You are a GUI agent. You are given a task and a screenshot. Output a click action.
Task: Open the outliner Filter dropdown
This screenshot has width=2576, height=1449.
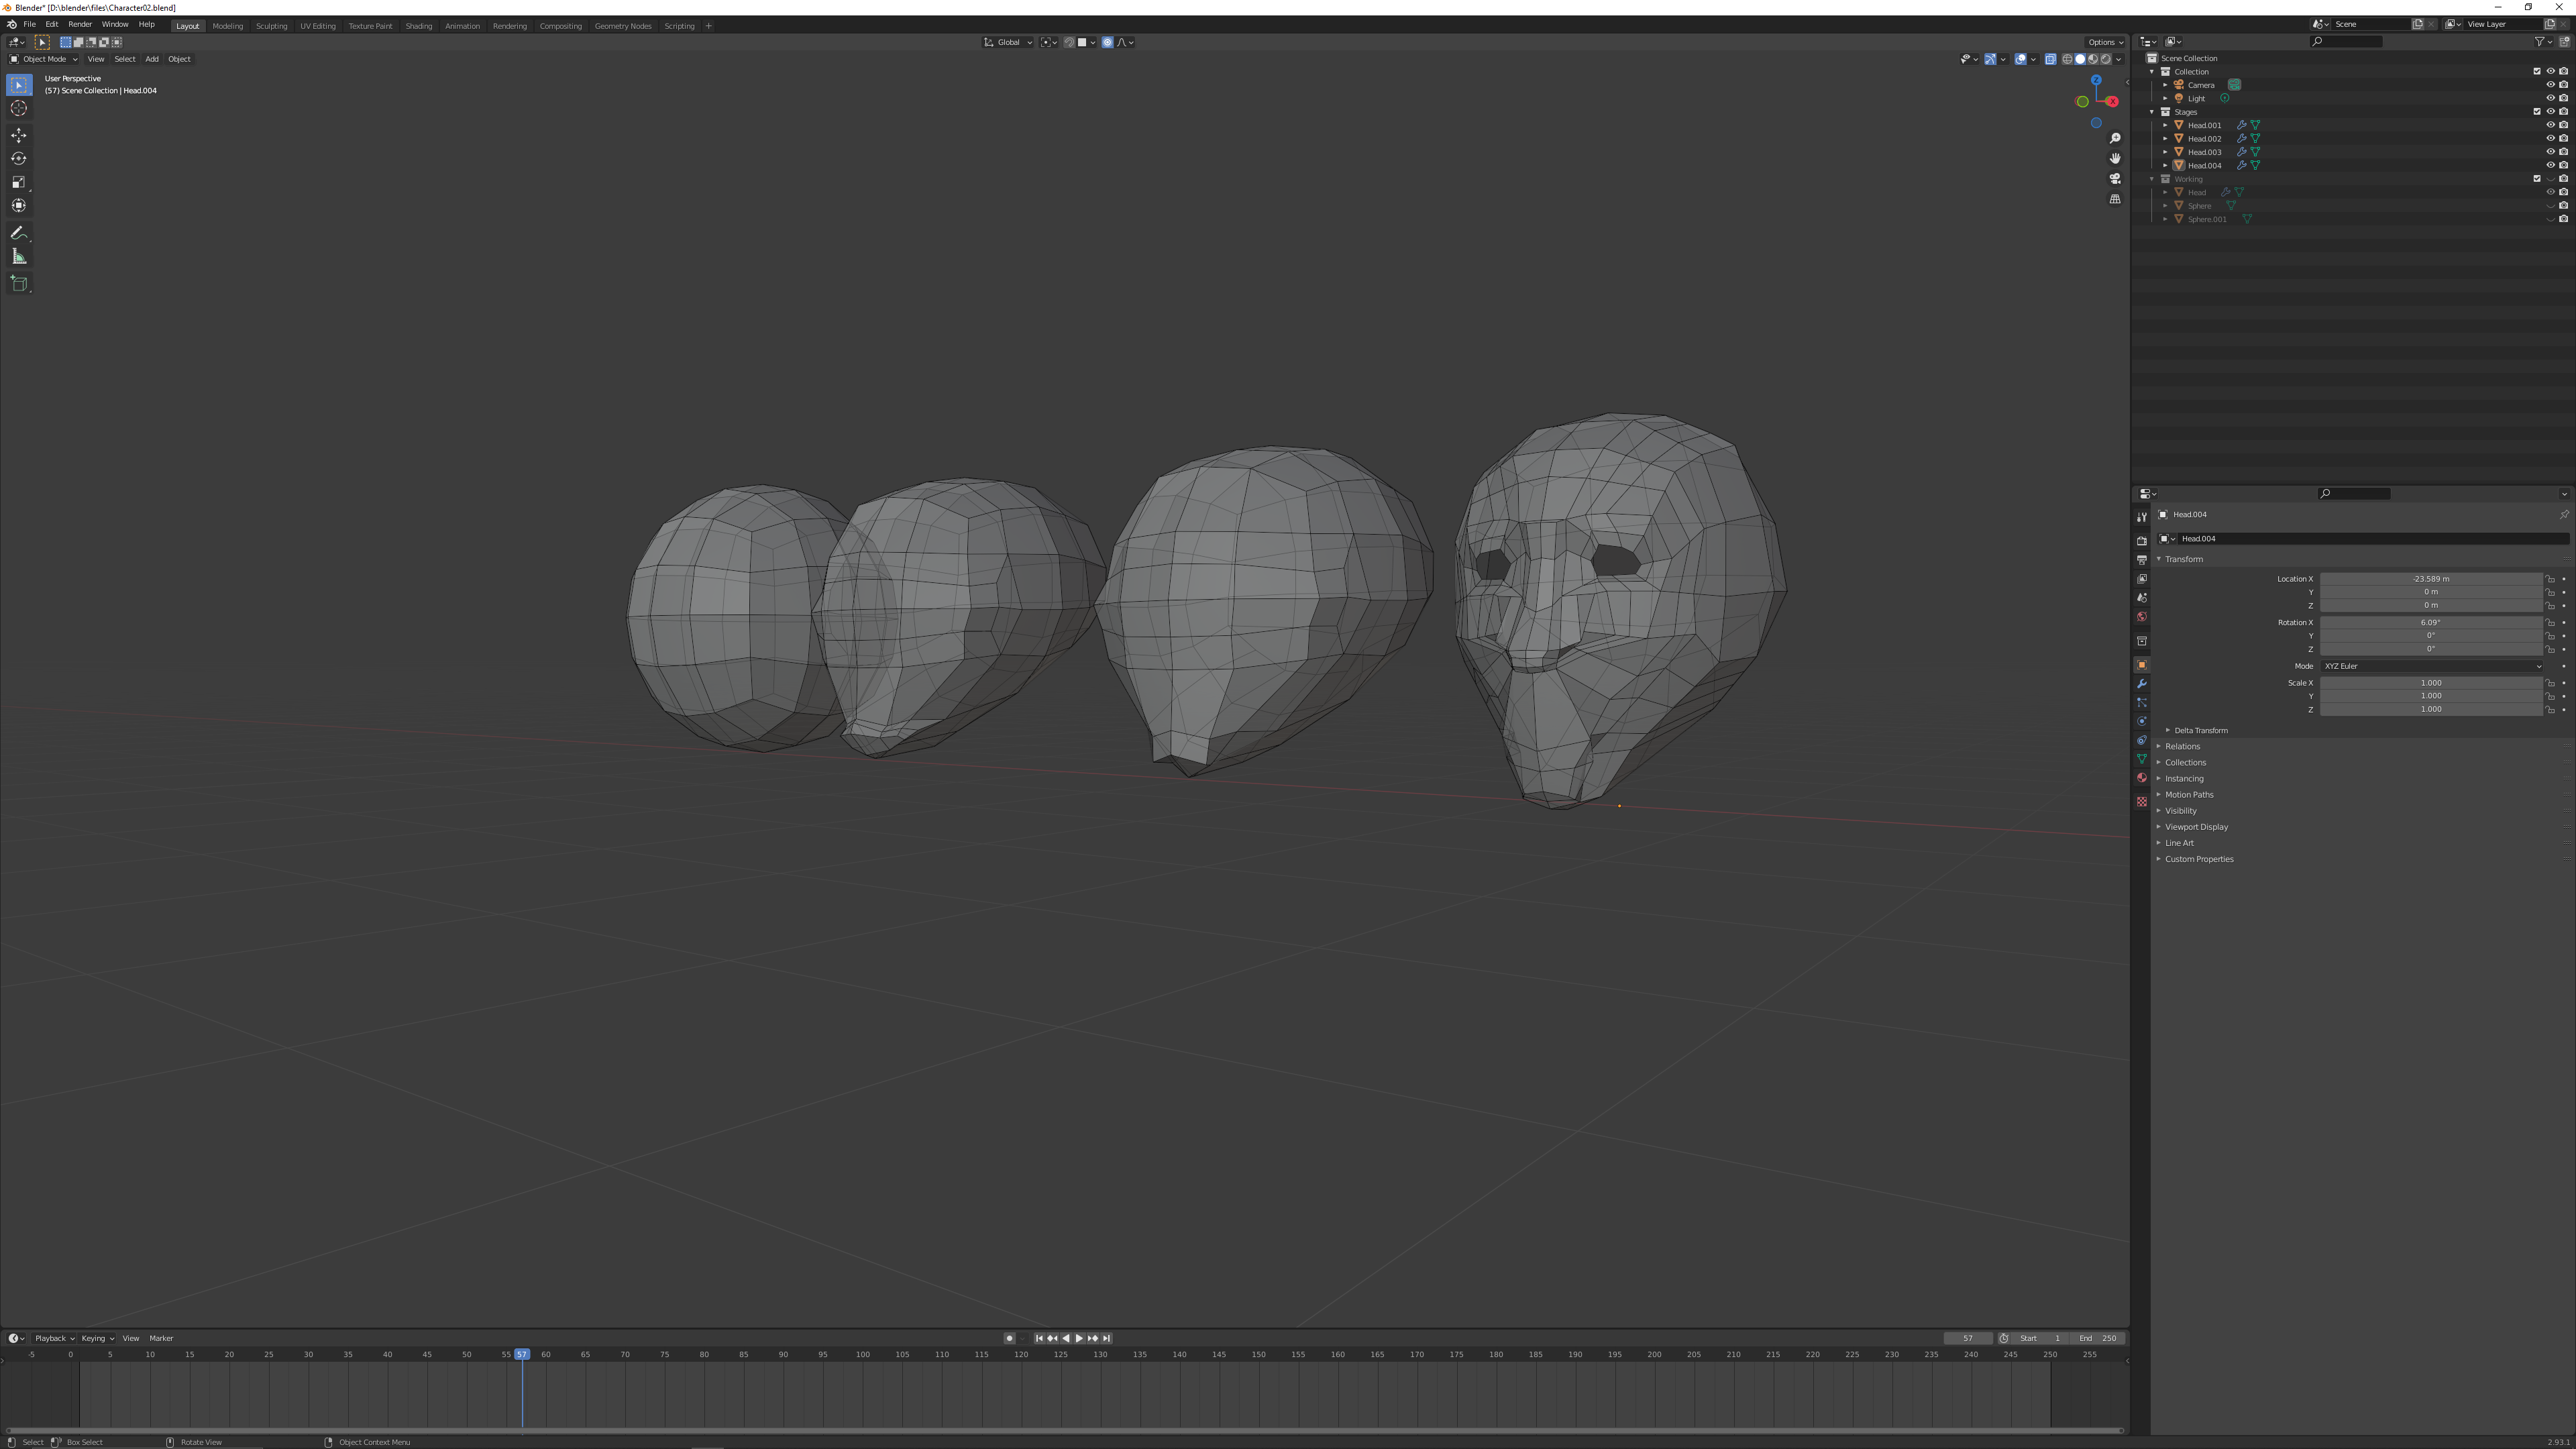[x=2543, y=42]
